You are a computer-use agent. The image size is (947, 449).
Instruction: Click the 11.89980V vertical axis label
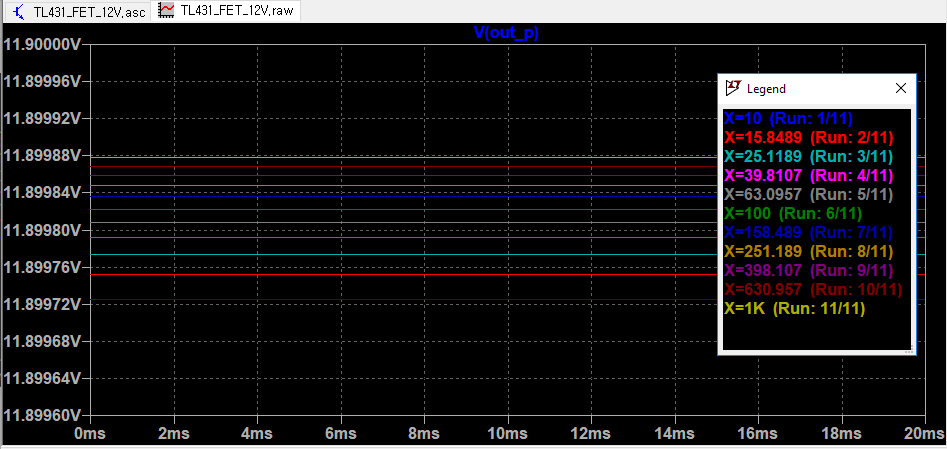click(41, 230)
